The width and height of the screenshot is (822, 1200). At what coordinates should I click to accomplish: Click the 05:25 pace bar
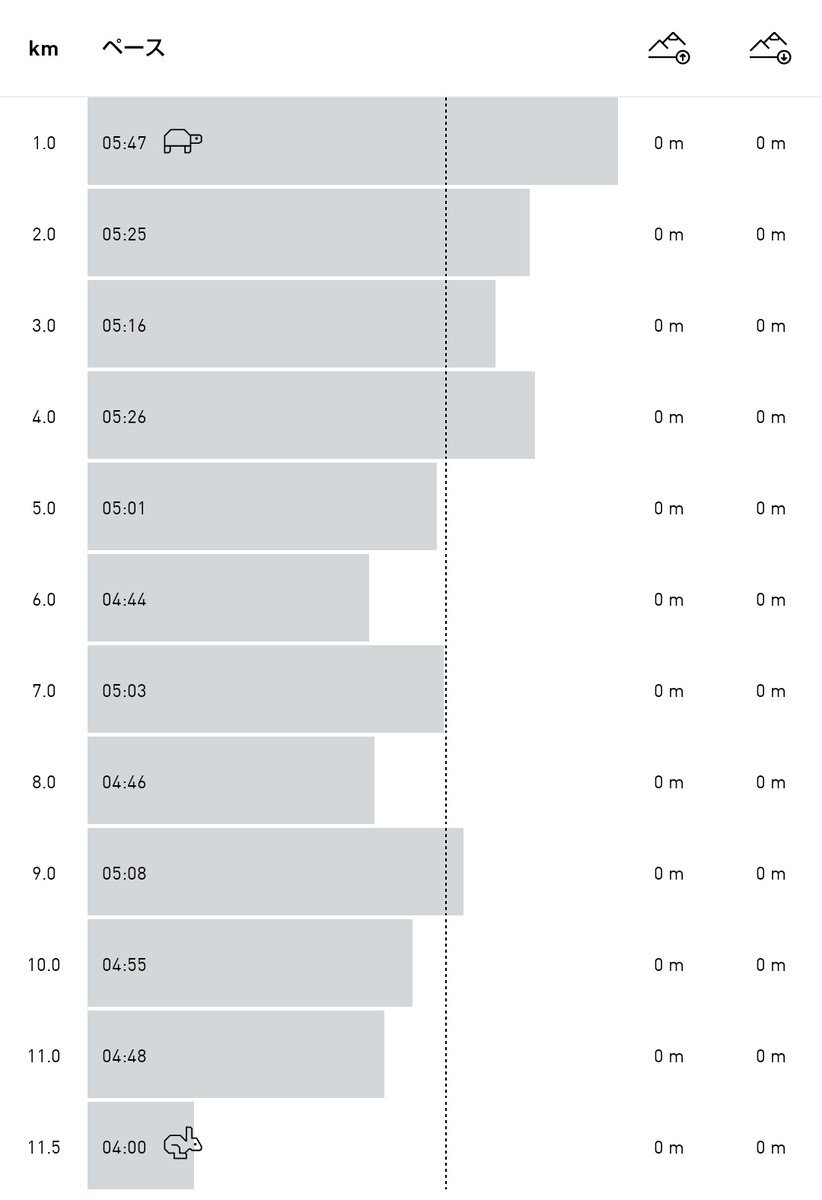(x=308, y=233)
